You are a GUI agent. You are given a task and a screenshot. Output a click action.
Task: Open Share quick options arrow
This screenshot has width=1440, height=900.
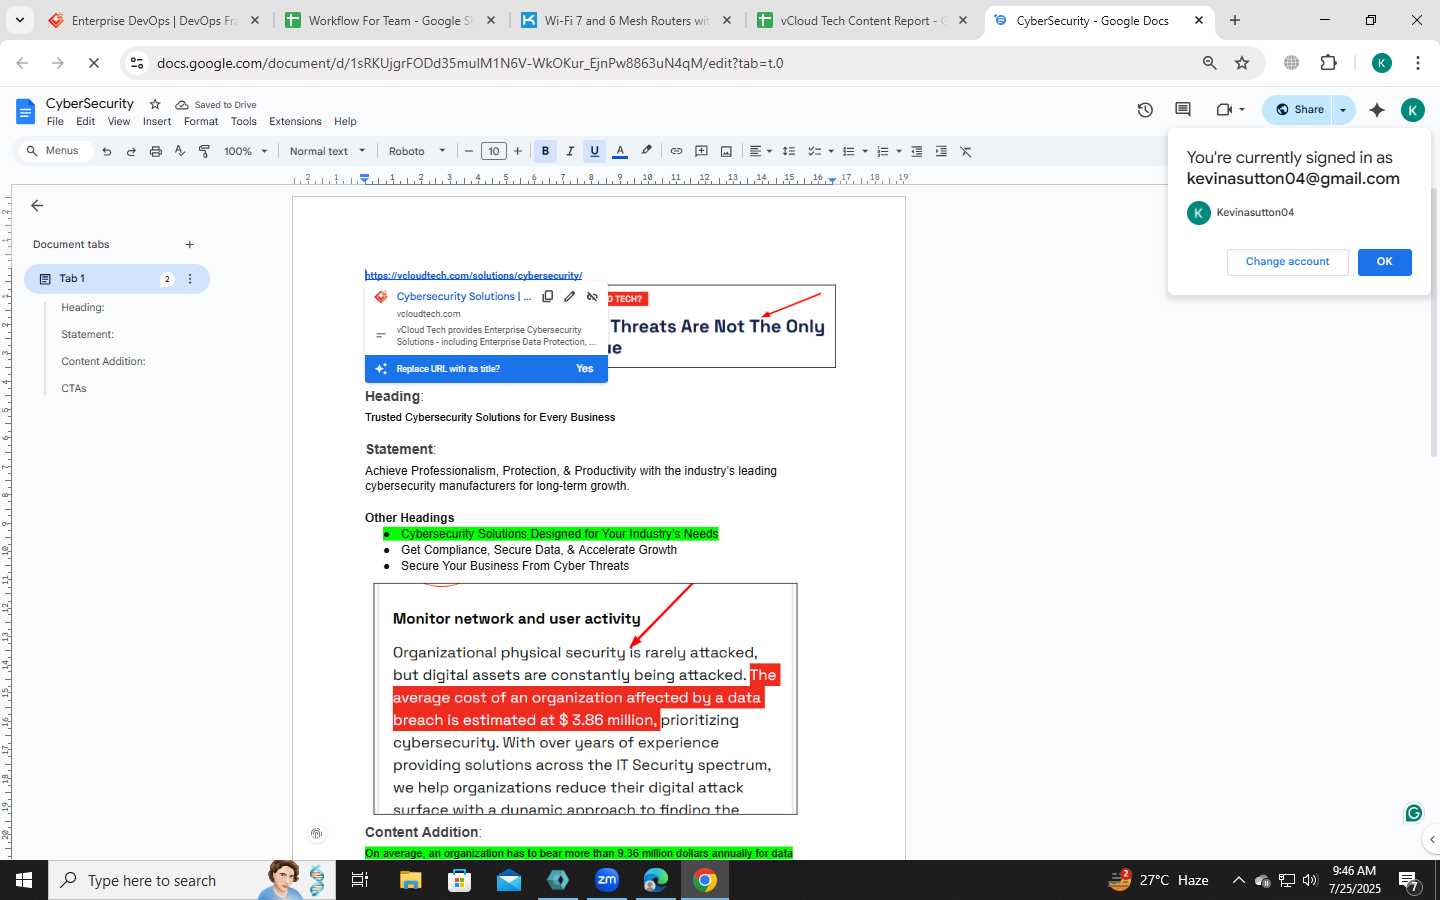(1343, 110)
